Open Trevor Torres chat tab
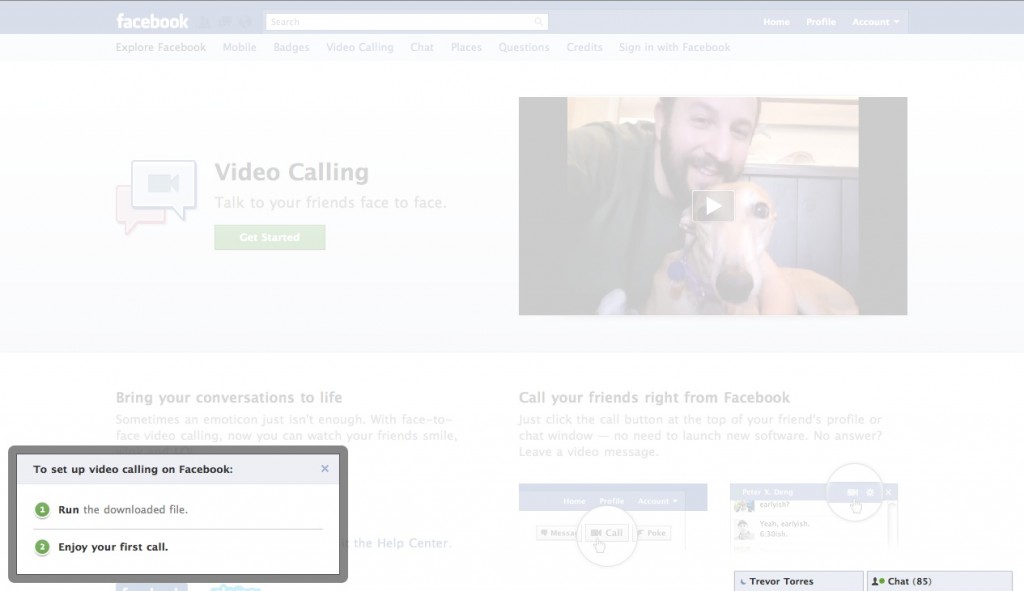 (799, 581)
